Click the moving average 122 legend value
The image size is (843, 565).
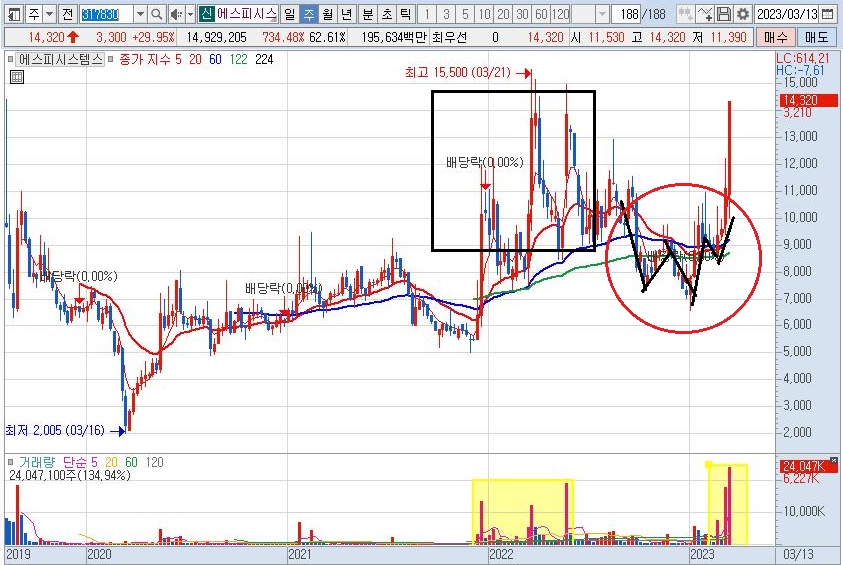(x=238, y=59)
